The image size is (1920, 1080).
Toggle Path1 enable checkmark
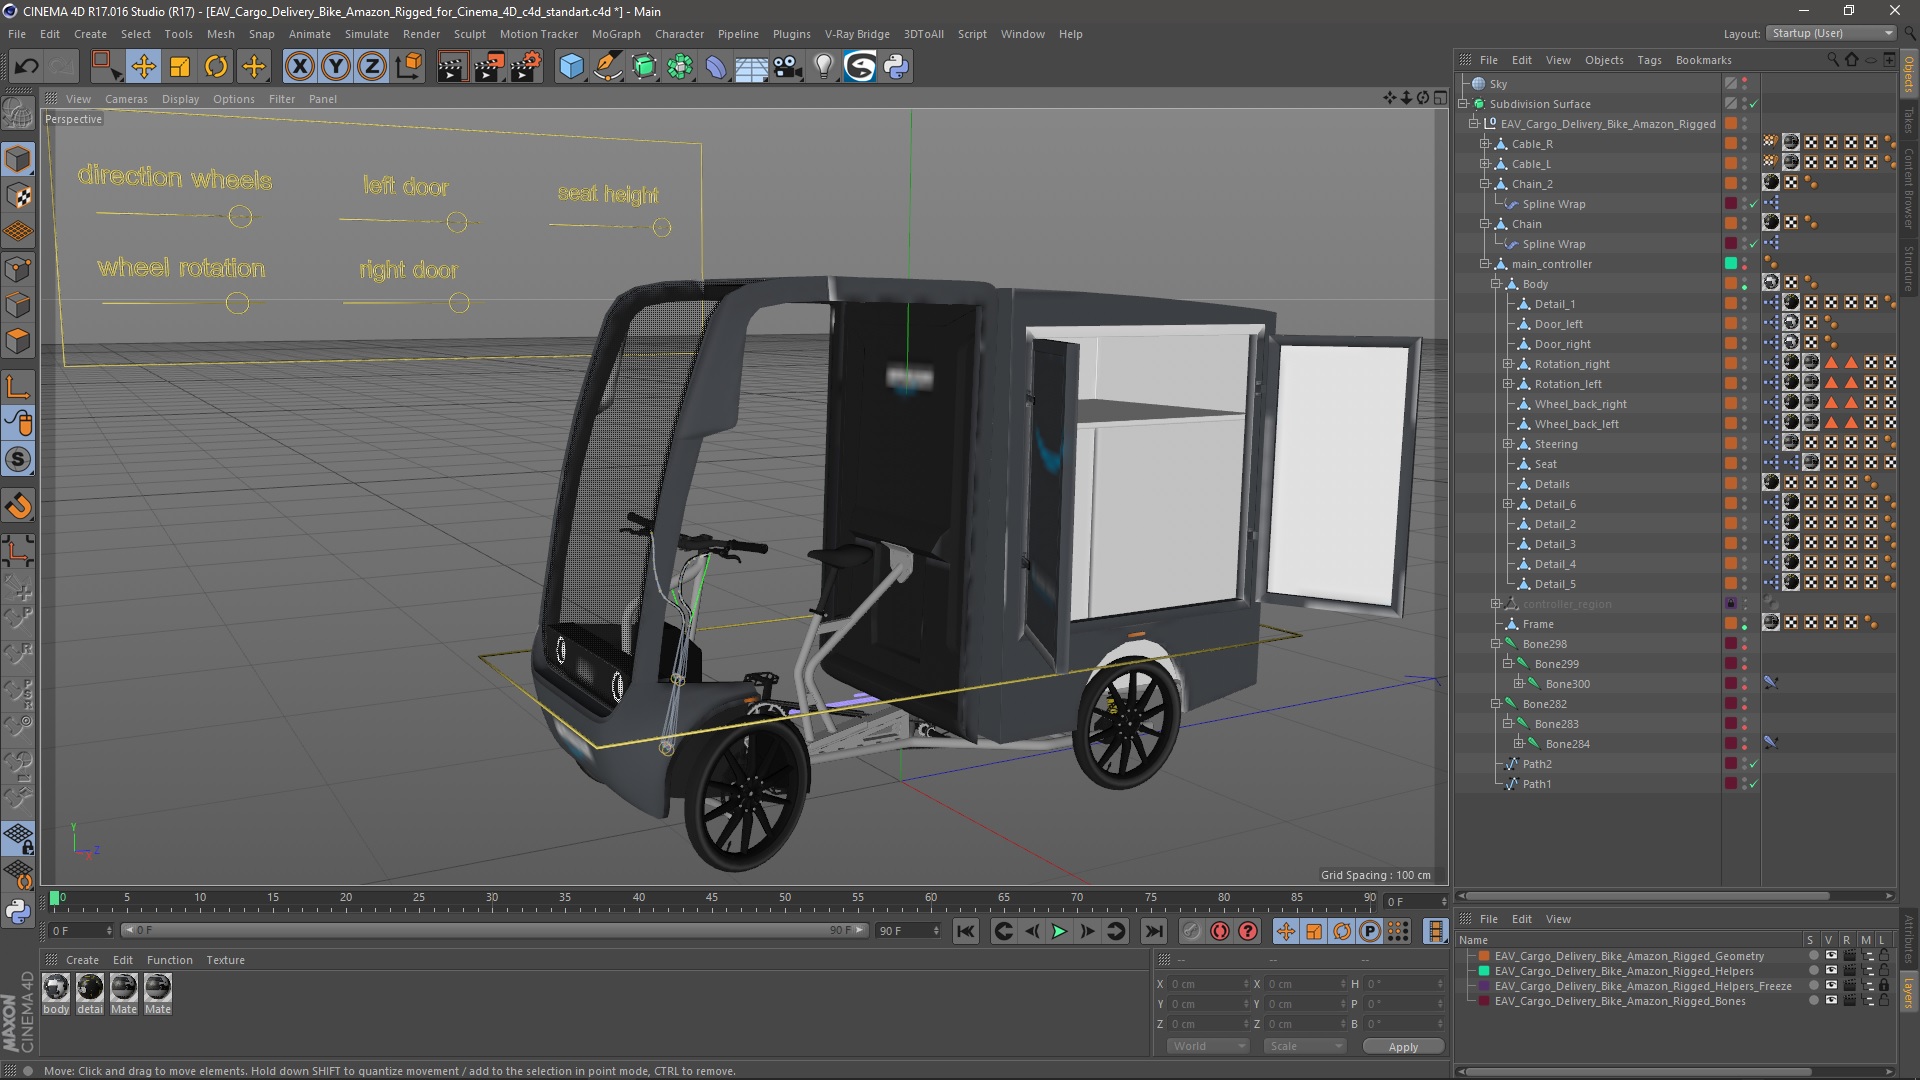[1753, 784]
